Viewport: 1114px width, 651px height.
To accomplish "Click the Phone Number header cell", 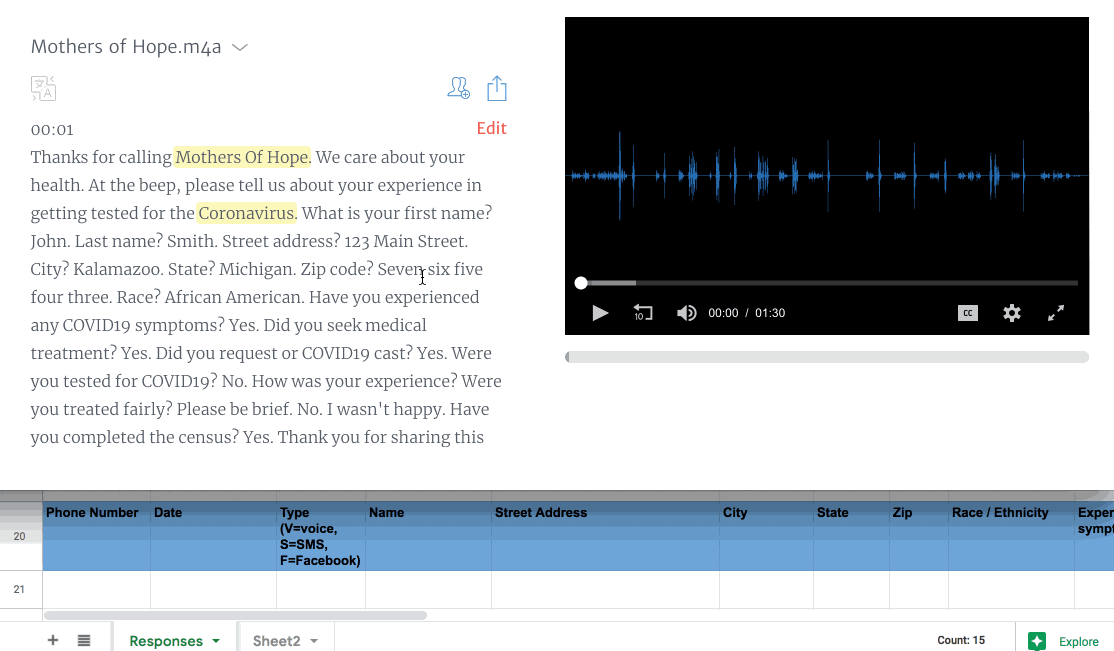I will [97, 536].
